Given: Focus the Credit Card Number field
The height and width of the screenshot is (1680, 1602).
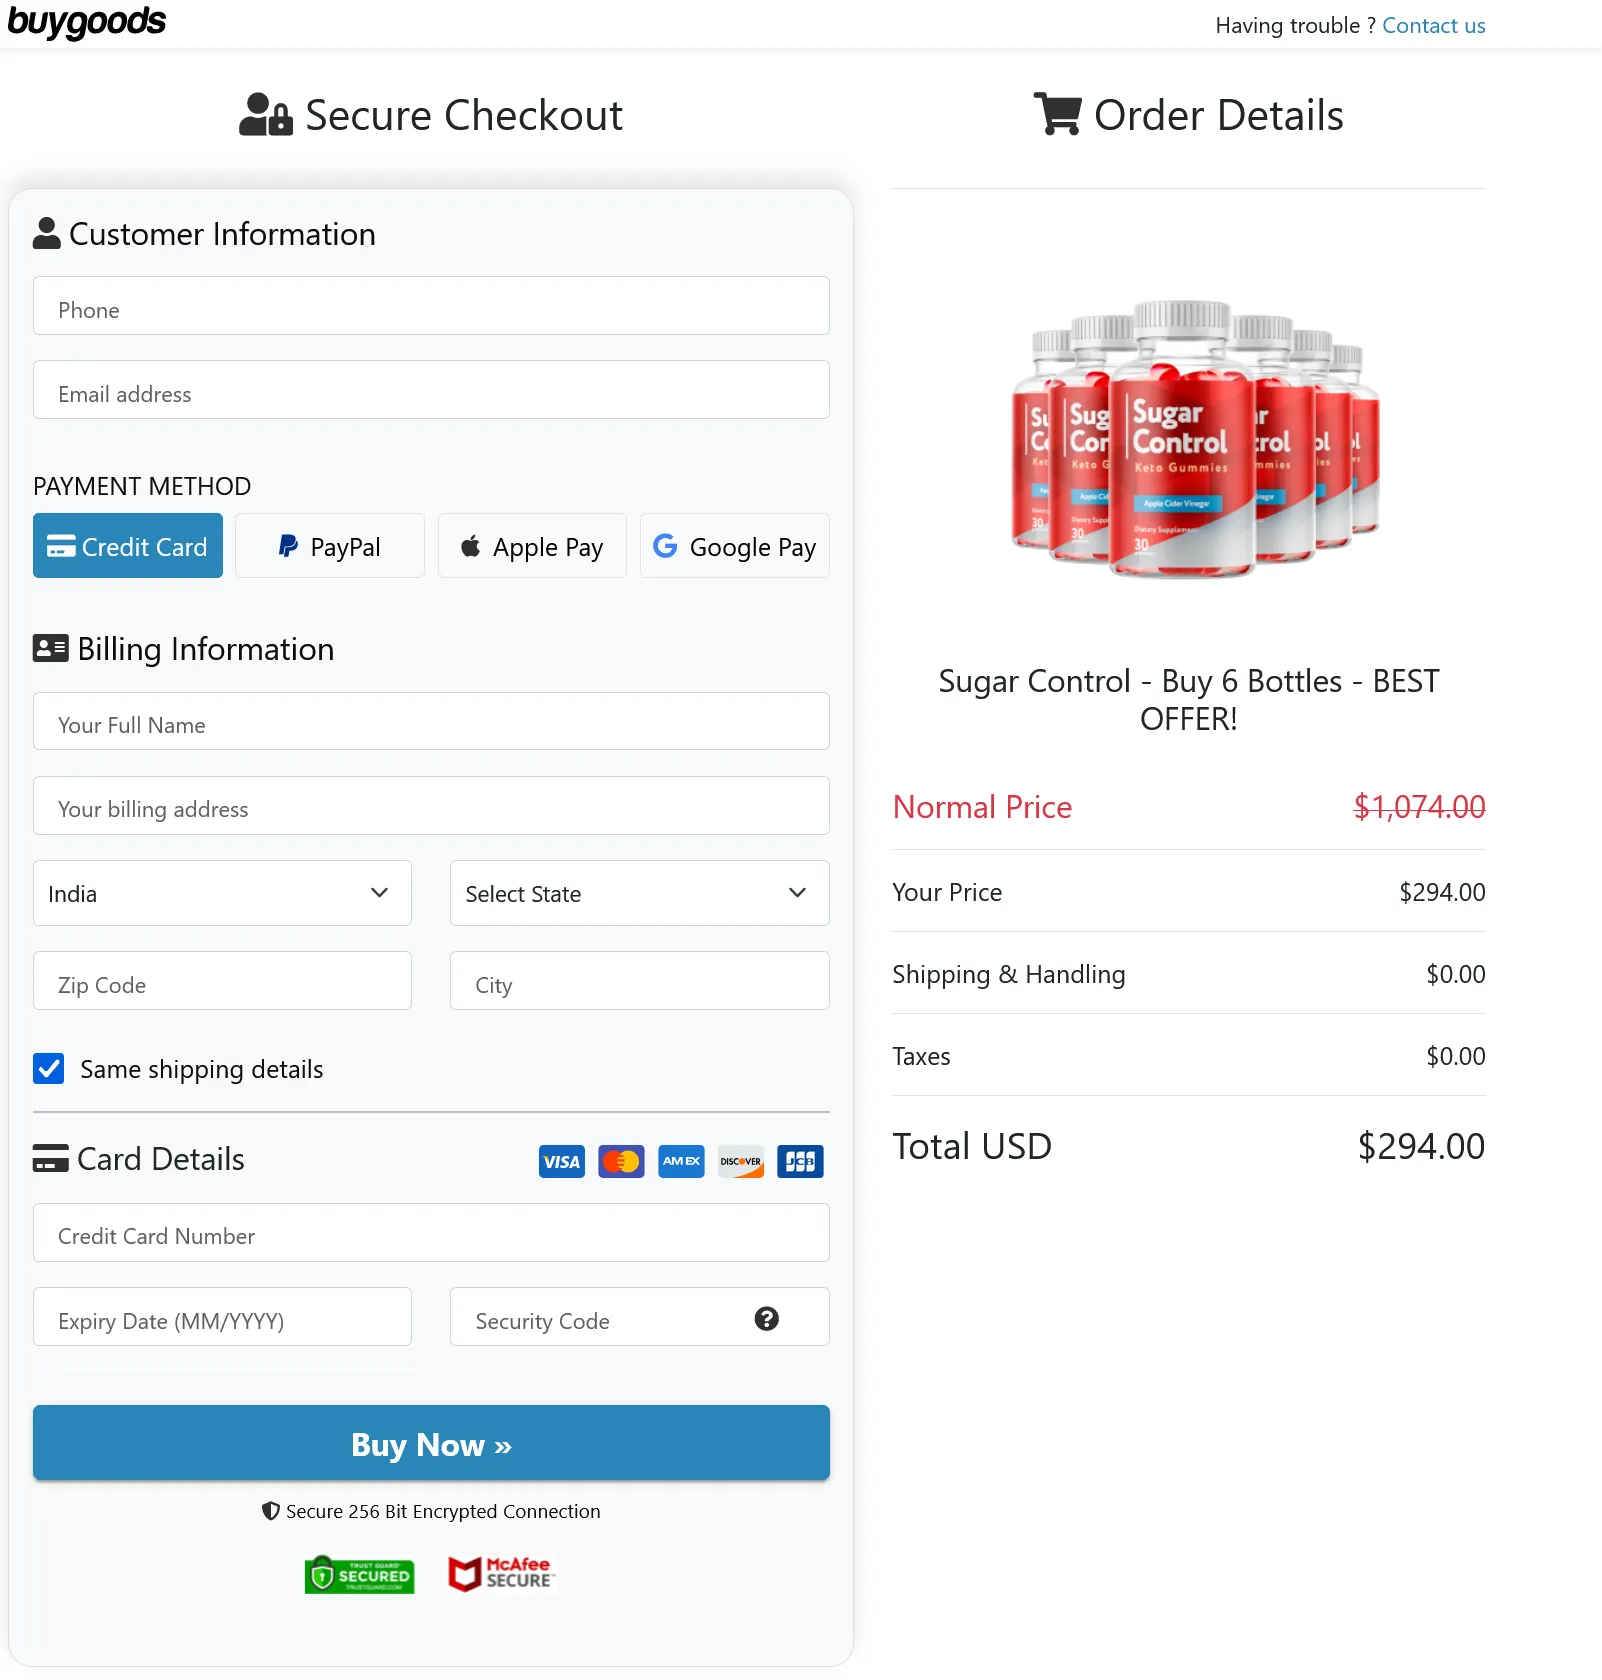Looking at the screenshot, I should coord(431,1233).
